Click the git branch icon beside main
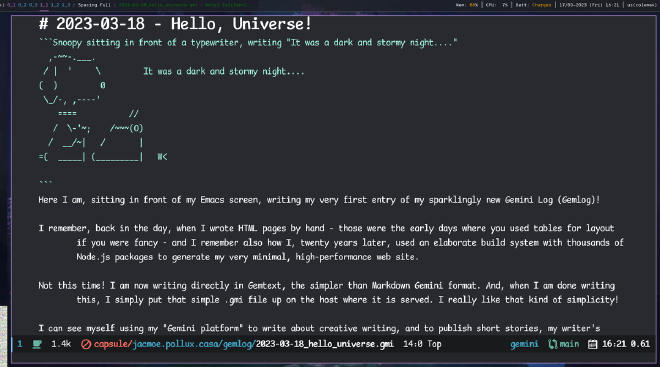Viewport: 660px width, 367px height. pyautogui.click(x=552, y=344)
